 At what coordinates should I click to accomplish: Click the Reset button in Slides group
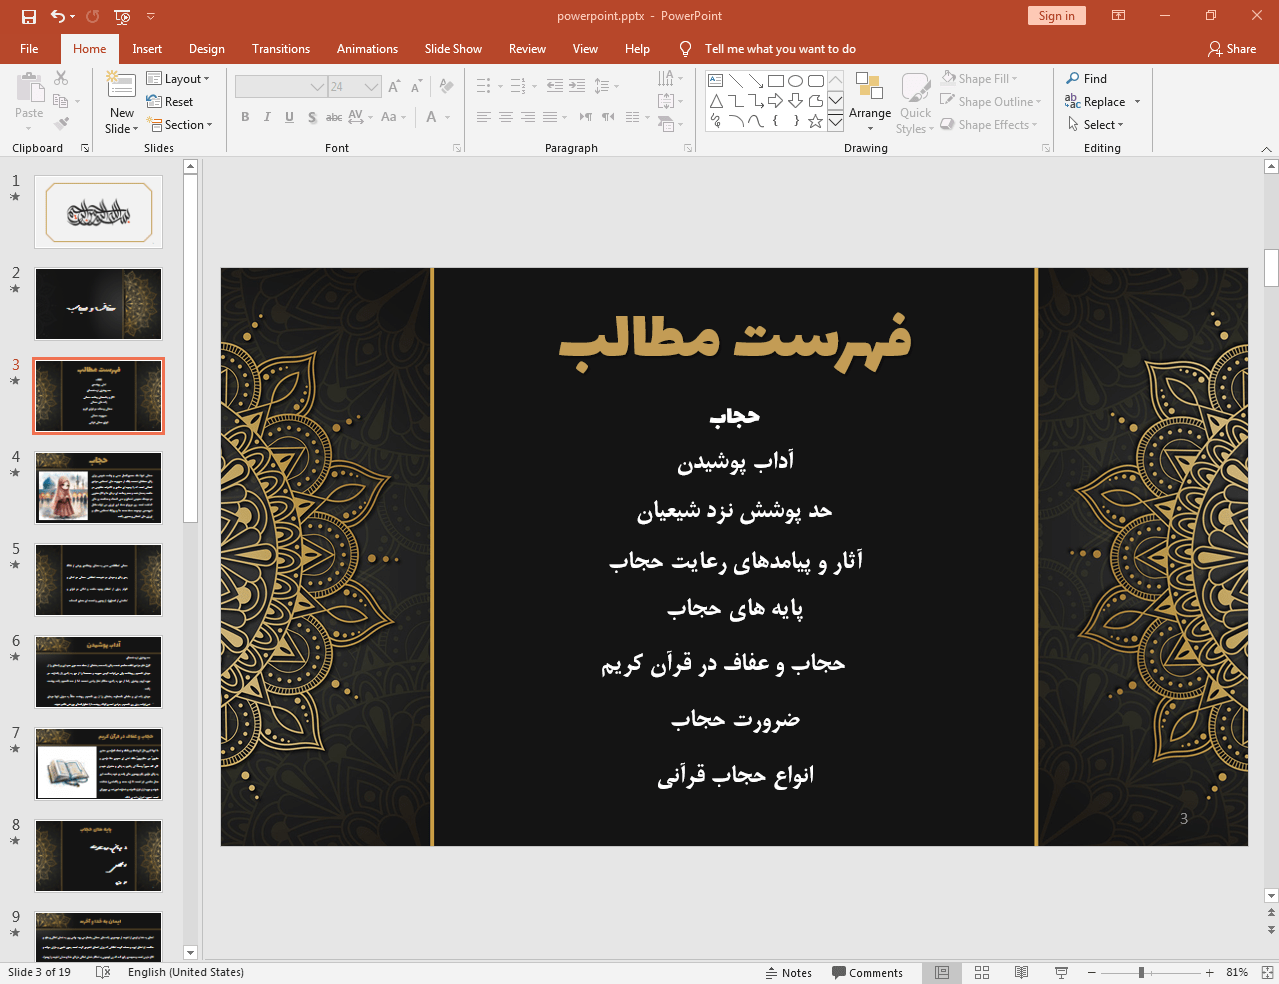[171, 101]
